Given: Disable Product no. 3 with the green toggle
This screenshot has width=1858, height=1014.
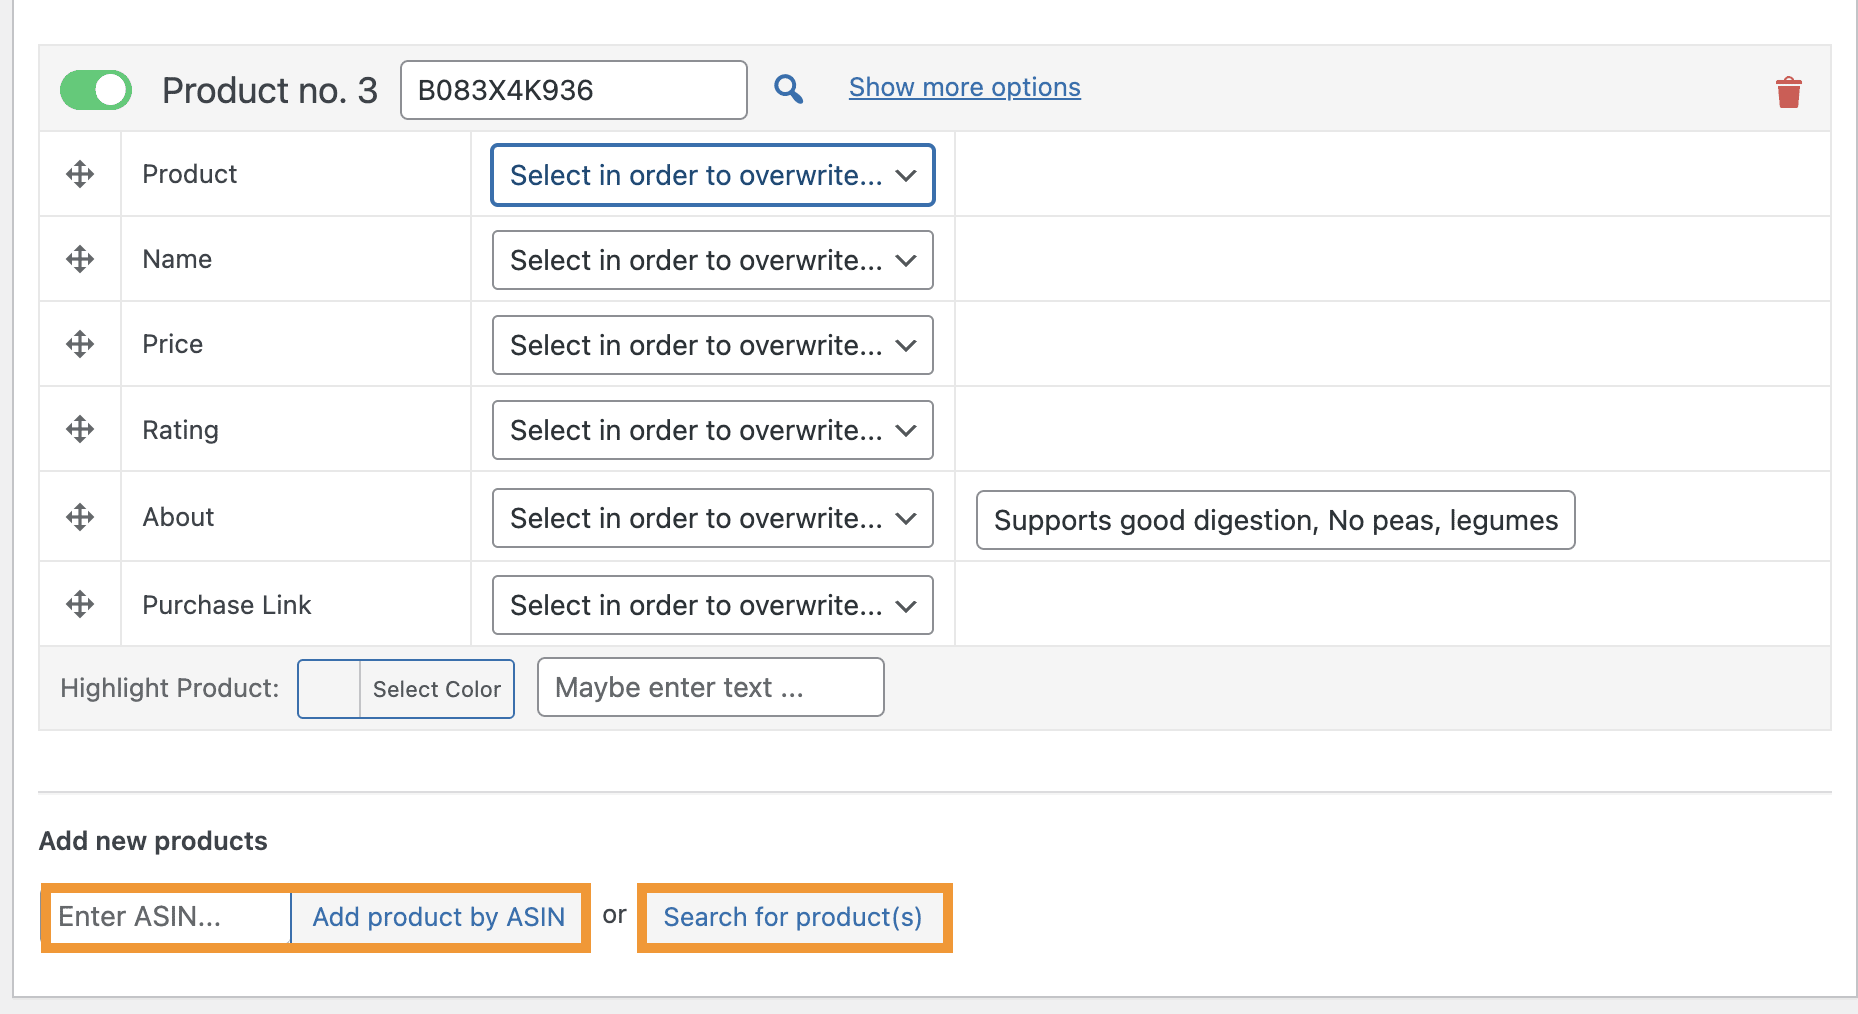Looking at the screenshot, I should (95, 89).
